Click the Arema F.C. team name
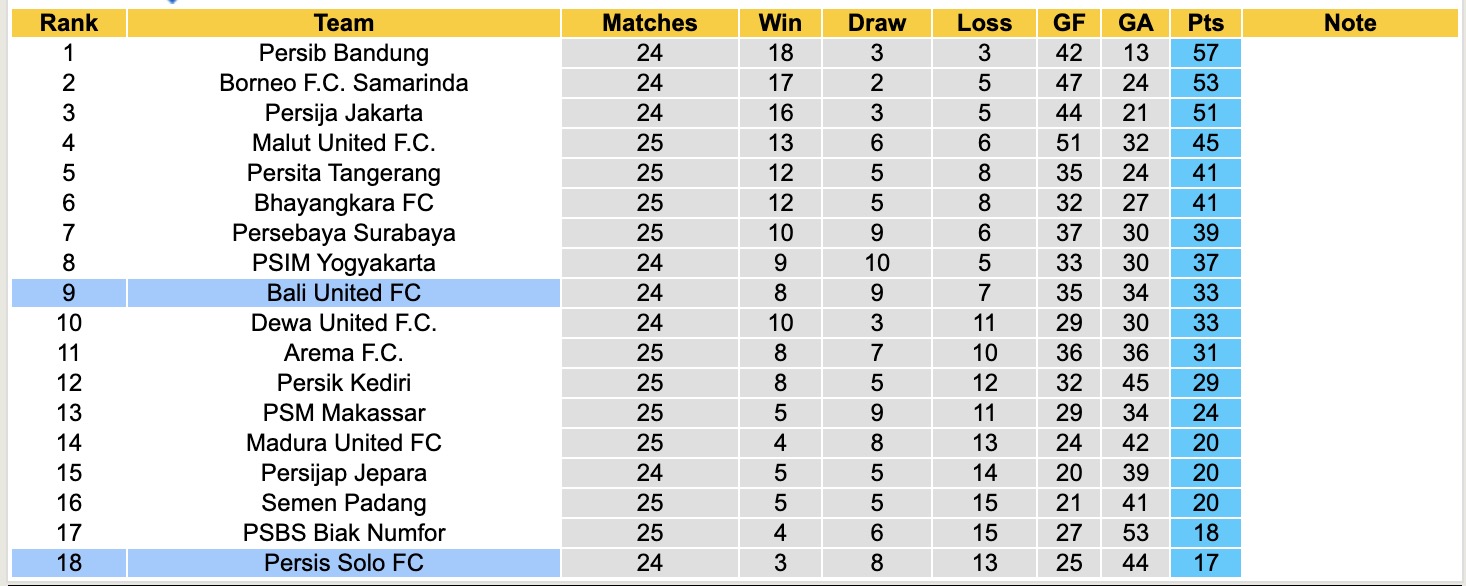 pos(343,353)
